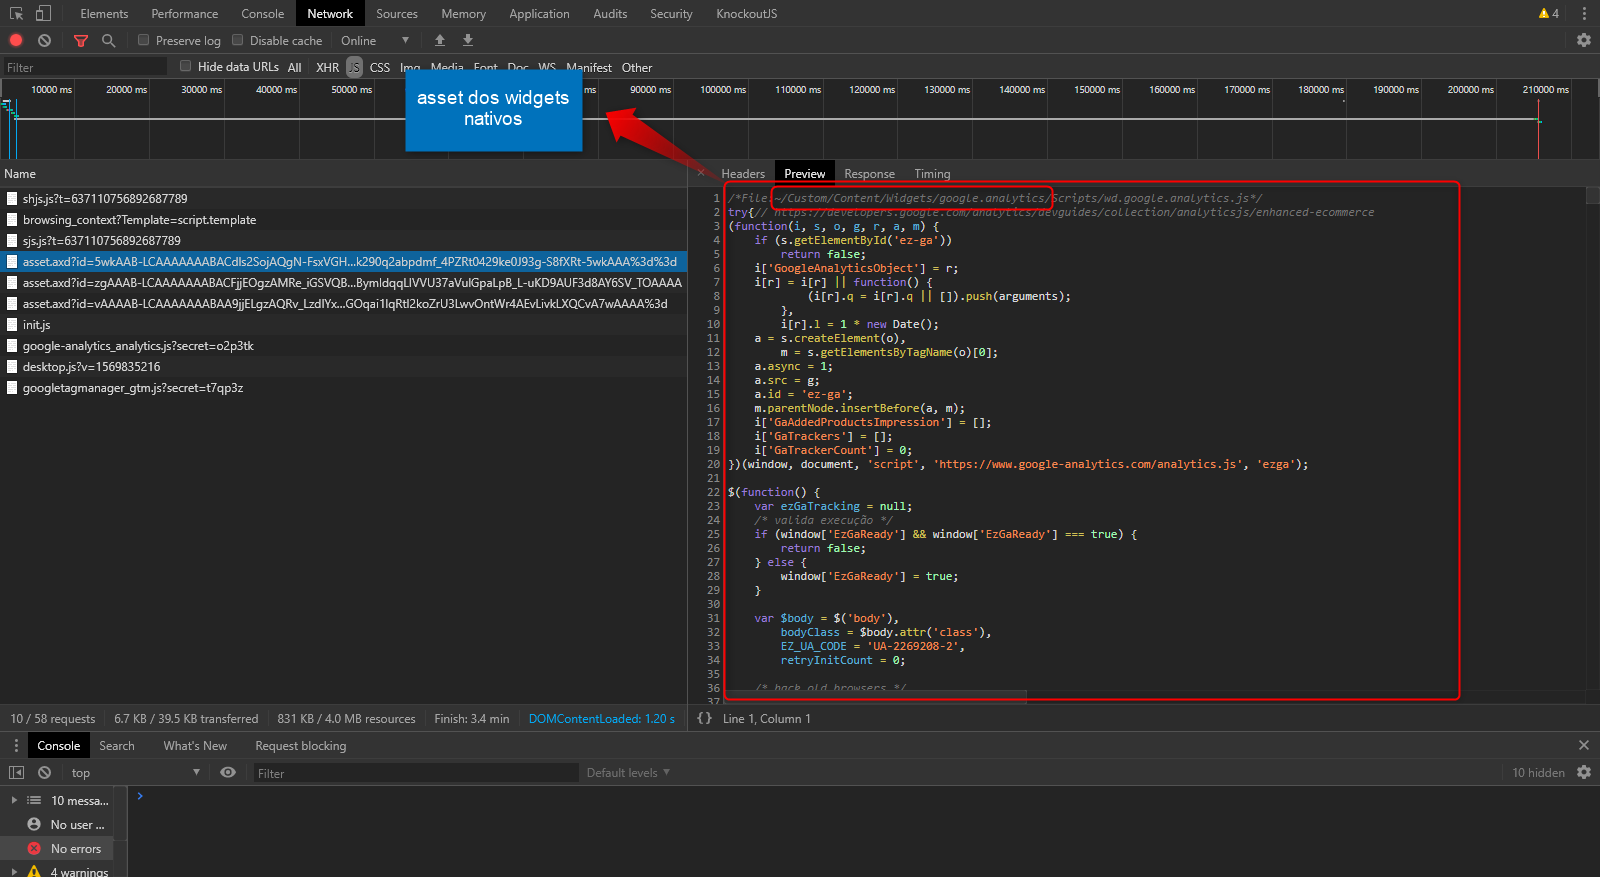
Task: Click the network Filter text field
Action: (x=84, y=67)
